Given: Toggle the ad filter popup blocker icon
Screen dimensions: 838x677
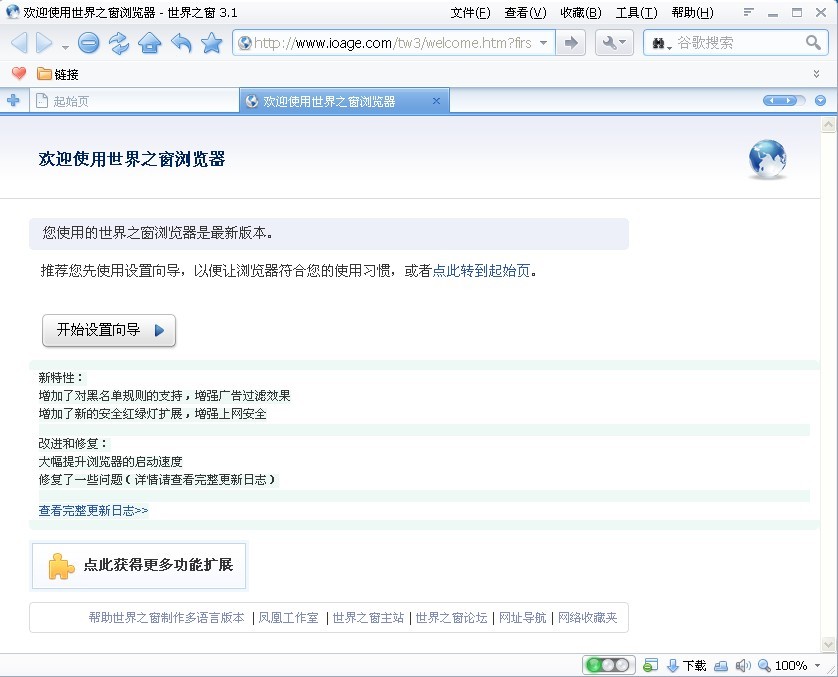Looking at the screenshot, I should (650, 665).
